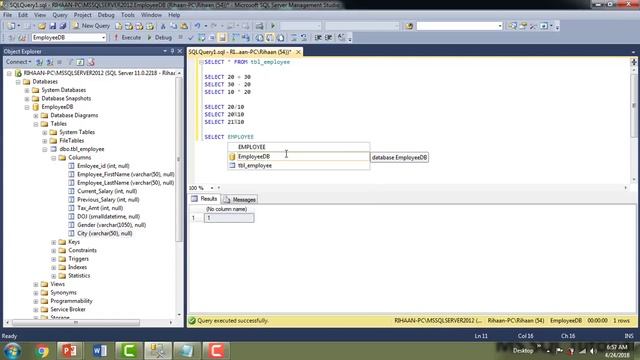Click the Cancel Executing Query stop icon
The image size is (640, 360).
coord(180,38)
